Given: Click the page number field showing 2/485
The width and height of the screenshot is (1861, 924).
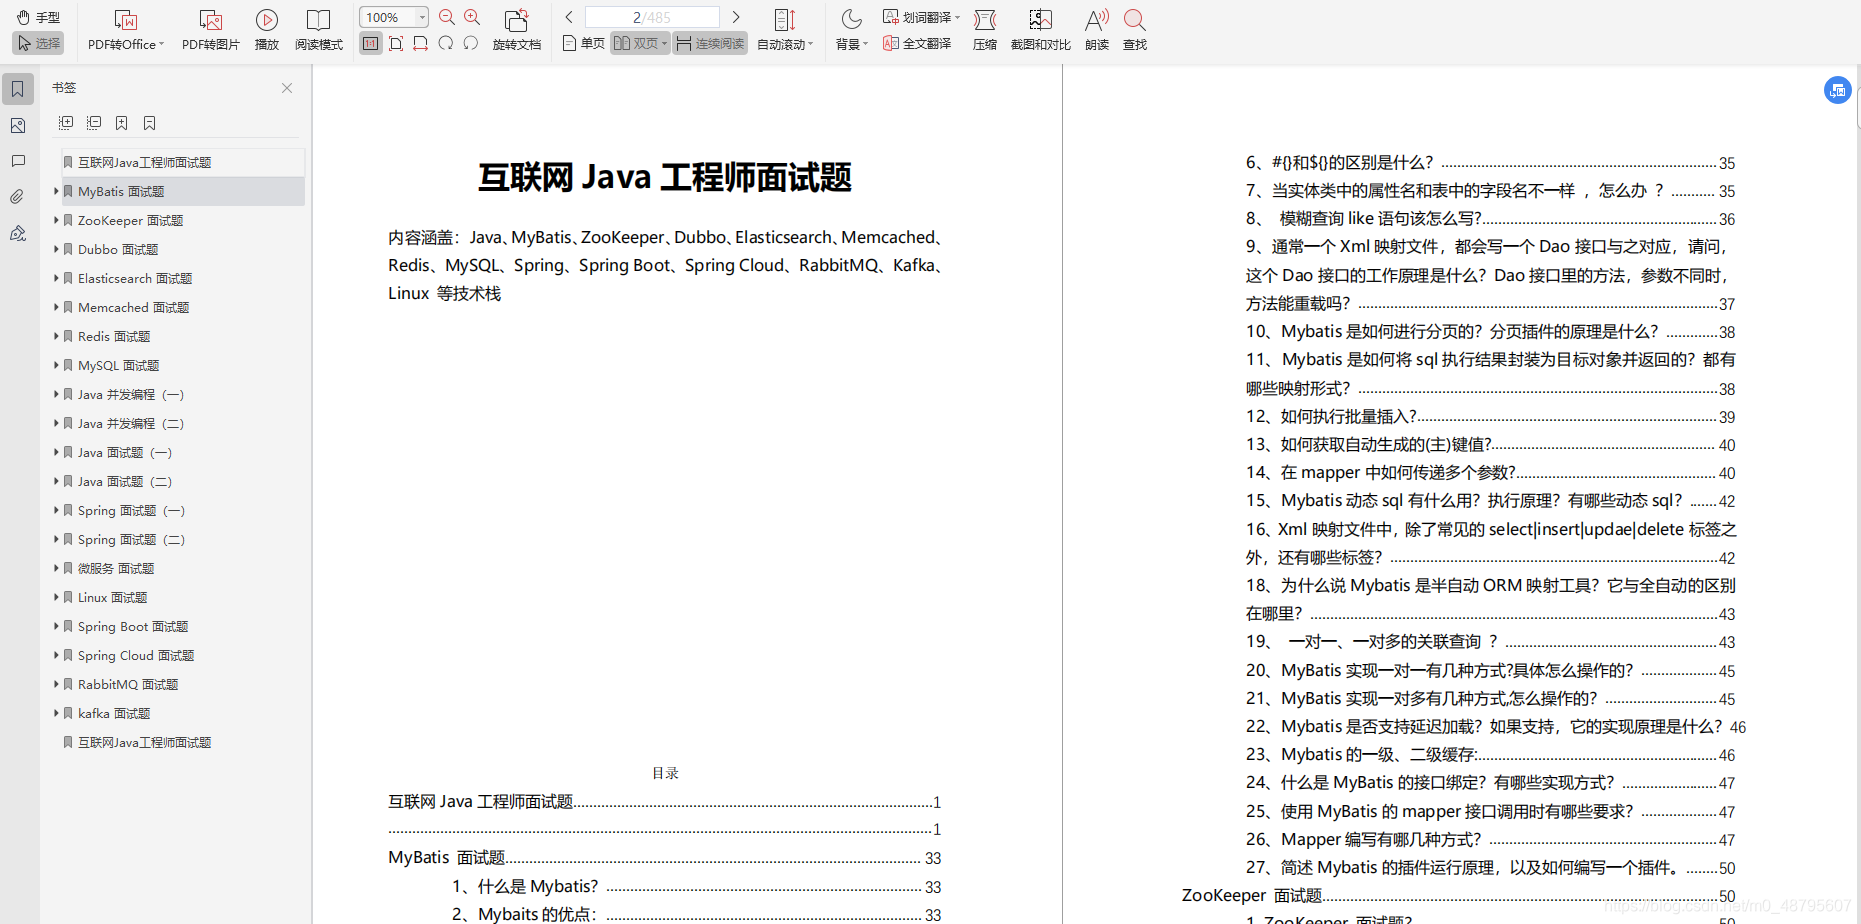Looking at the screenshot, I should coord(652,17).
